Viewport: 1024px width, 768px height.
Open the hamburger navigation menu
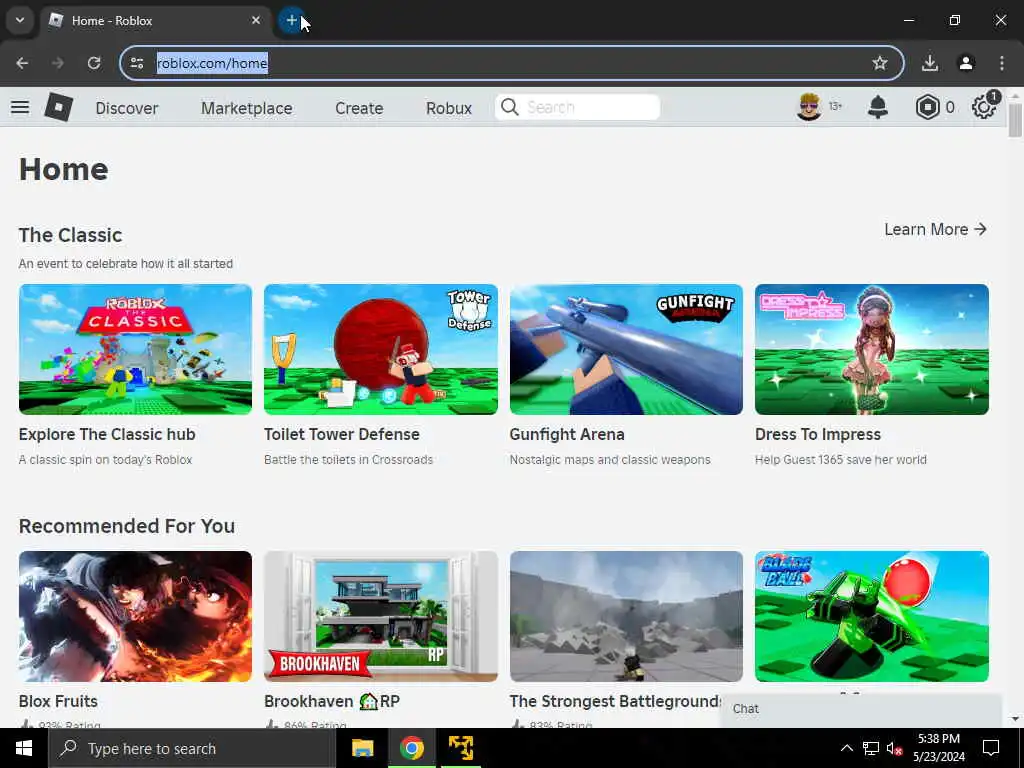[20, 107]
